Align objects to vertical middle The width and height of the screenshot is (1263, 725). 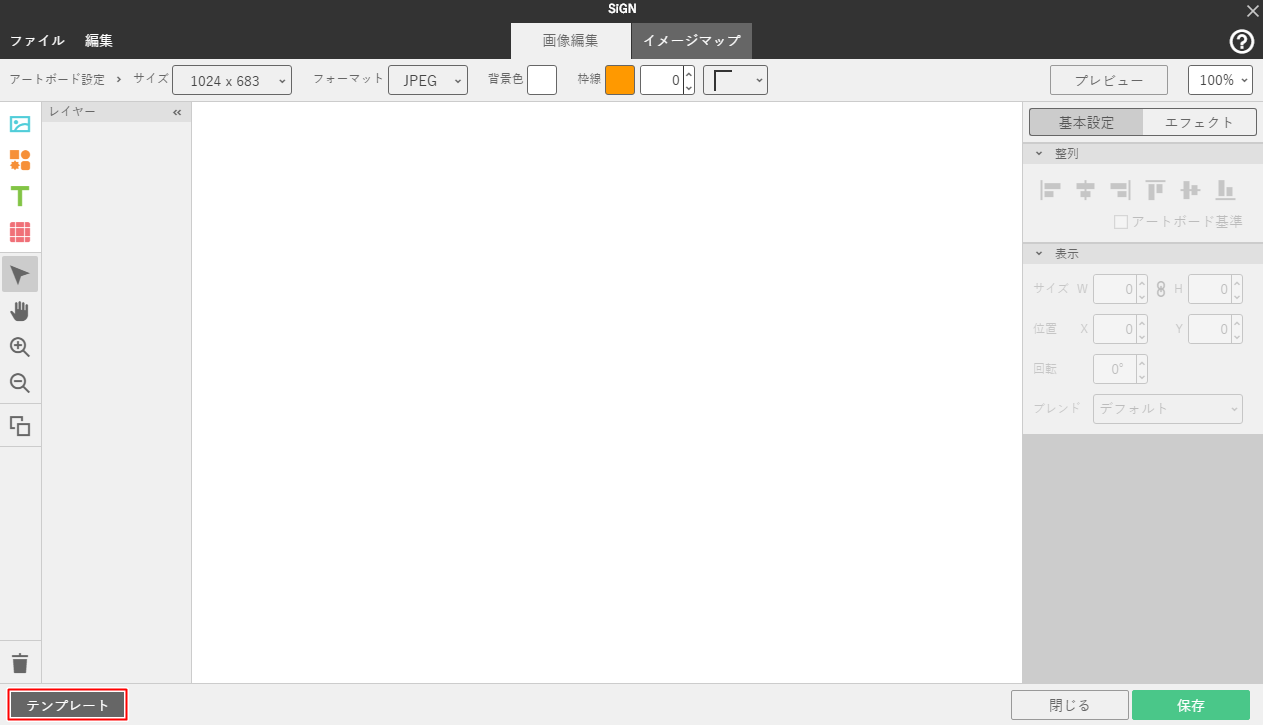[x=1190, y=189]
